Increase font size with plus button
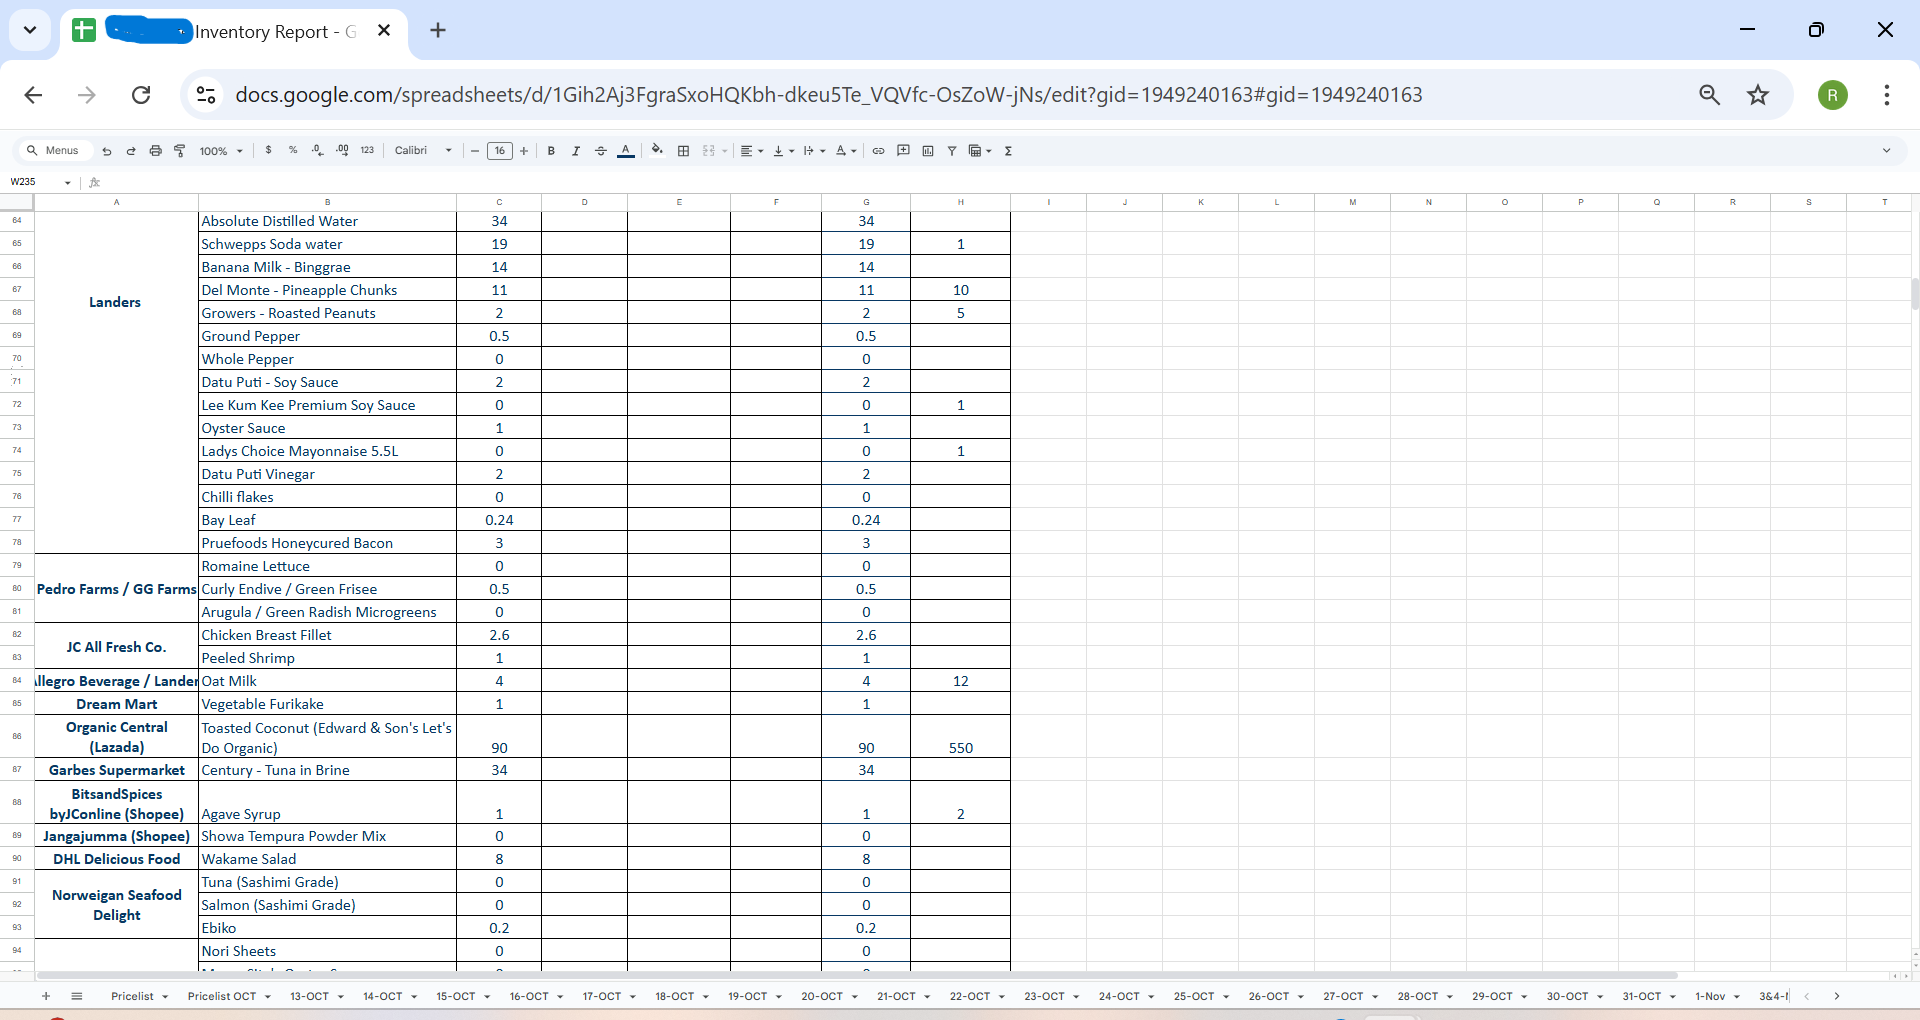Viewport: 1920px width, 1020px height. pos(524,151)
